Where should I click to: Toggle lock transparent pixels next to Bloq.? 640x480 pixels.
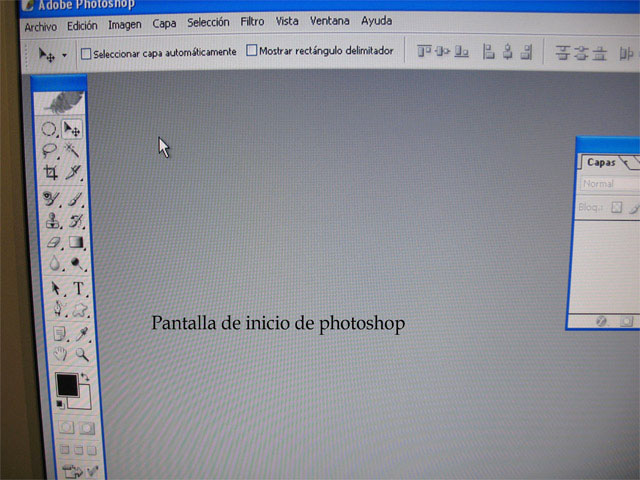pyautogui.click(x=616, y=208)
